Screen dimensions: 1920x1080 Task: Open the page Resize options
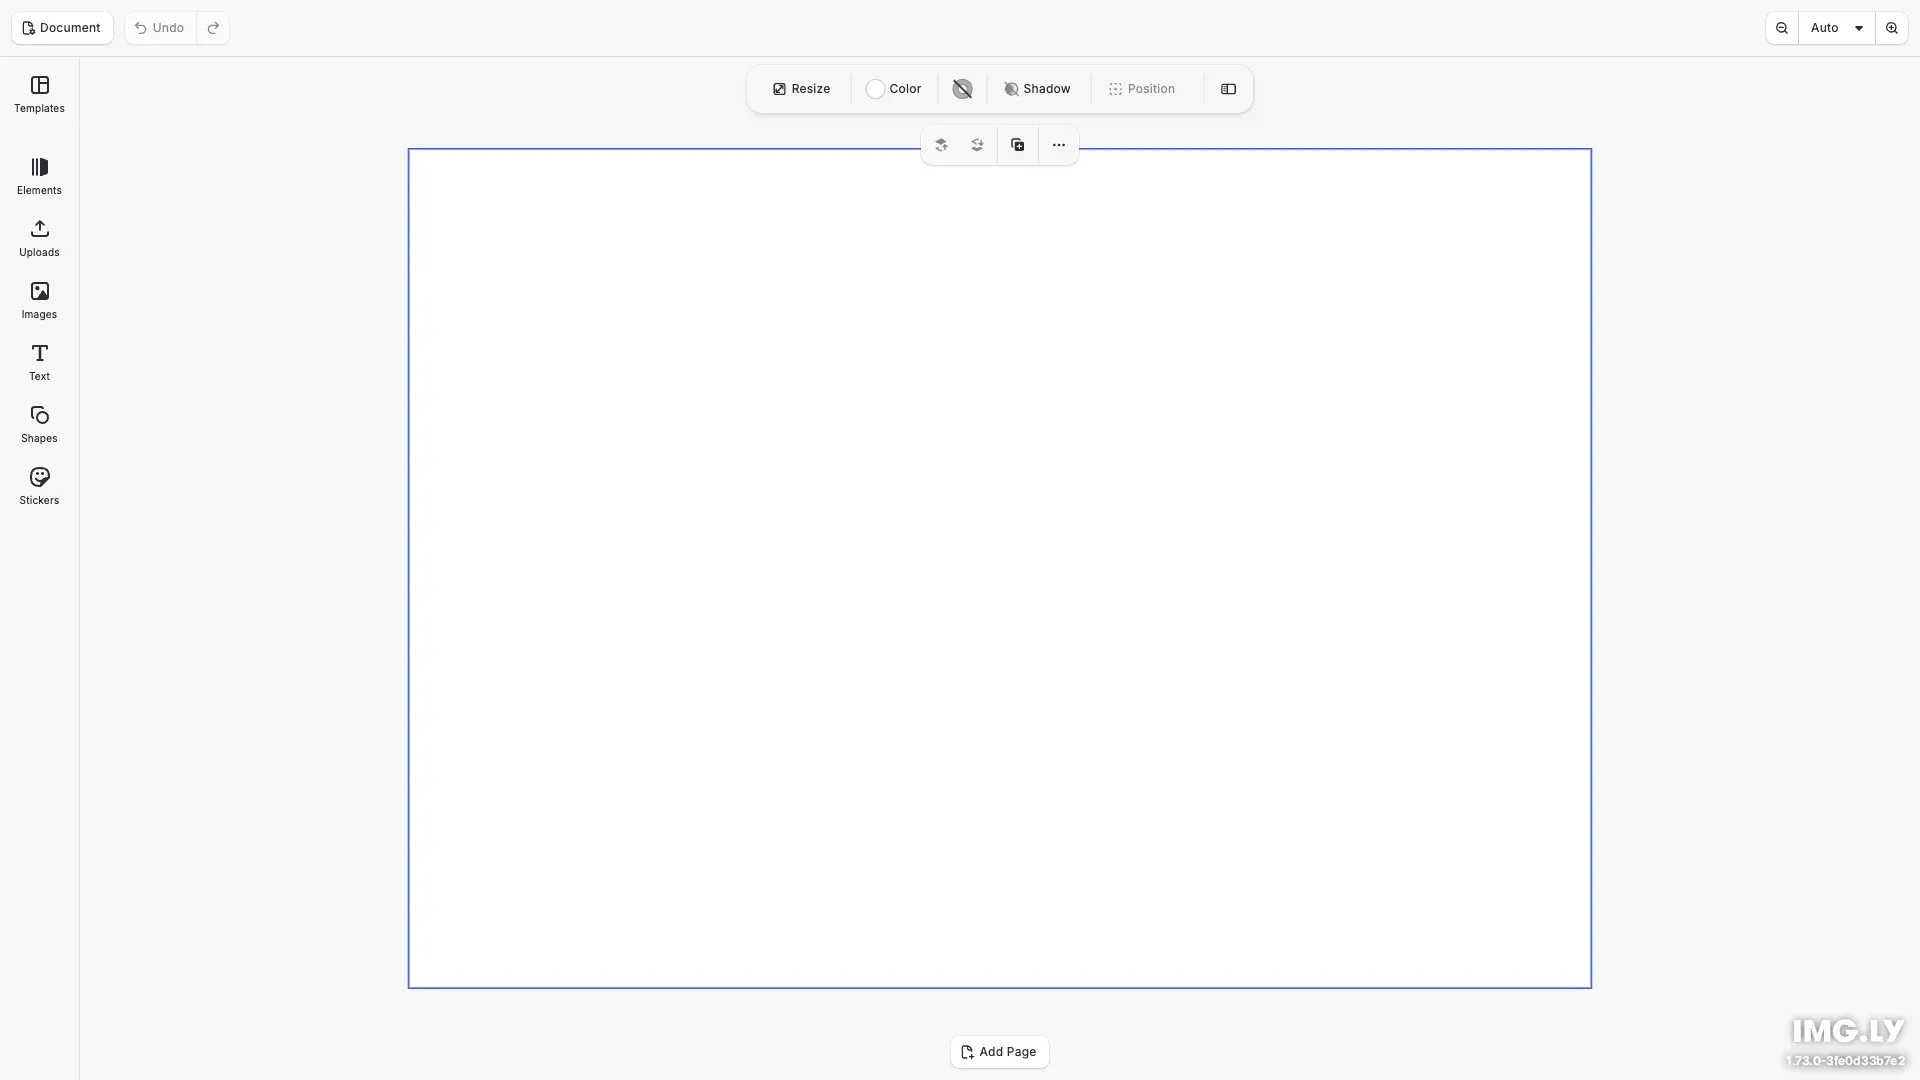(x=801, y=89)
